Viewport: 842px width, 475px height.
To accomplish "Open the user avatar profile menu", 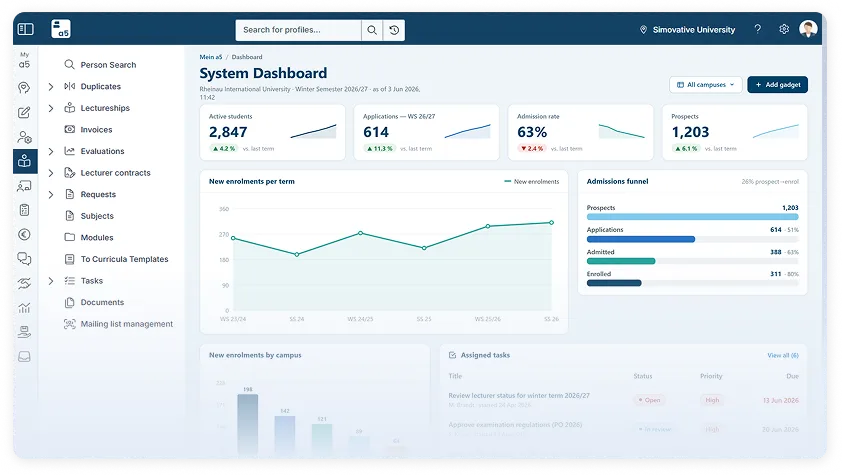I will click(808, 29).
